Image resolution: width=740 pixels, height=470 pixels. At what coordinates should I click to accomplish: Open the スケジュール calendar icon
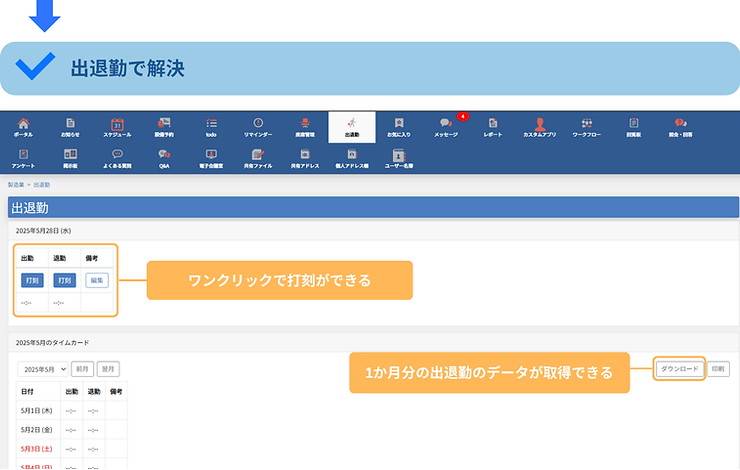coord(117,126)
